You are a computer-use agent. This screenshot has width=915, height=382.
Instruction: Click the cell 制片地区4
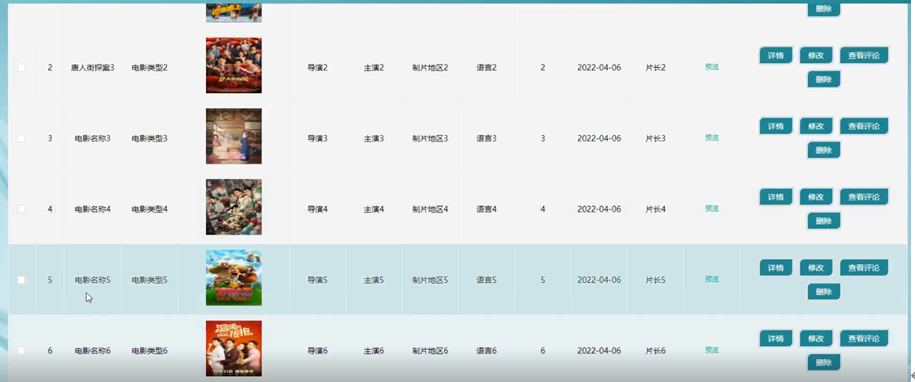(430, 209)
